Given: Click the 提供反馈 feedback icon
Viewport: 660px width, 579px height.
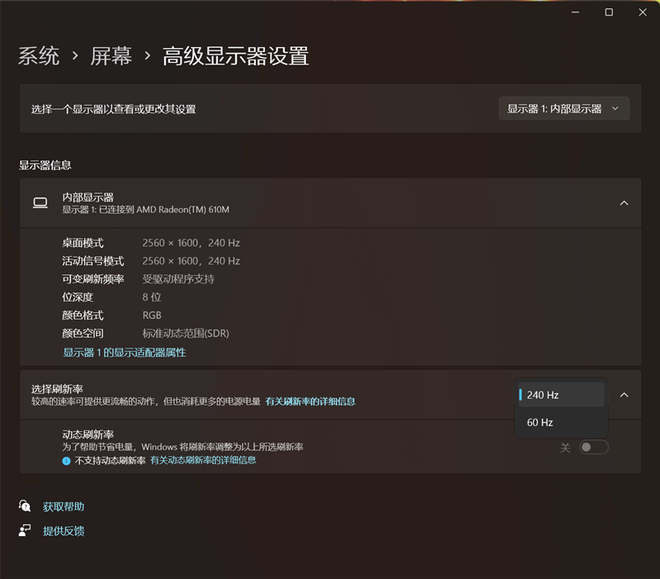Looking at the screenshot, I should pos(25,530).
